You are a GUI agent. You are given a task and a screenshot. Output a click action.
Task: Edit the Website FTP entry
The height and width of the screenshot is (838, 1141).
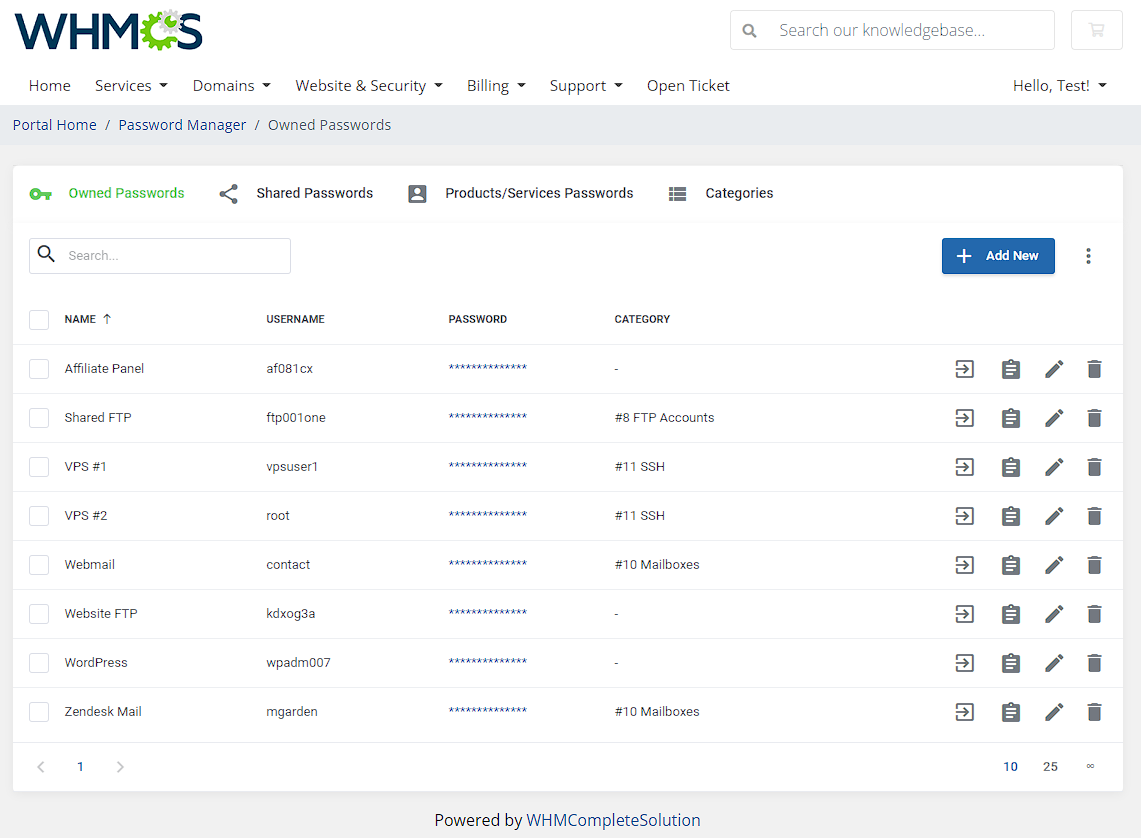(x=1054, y=614)
